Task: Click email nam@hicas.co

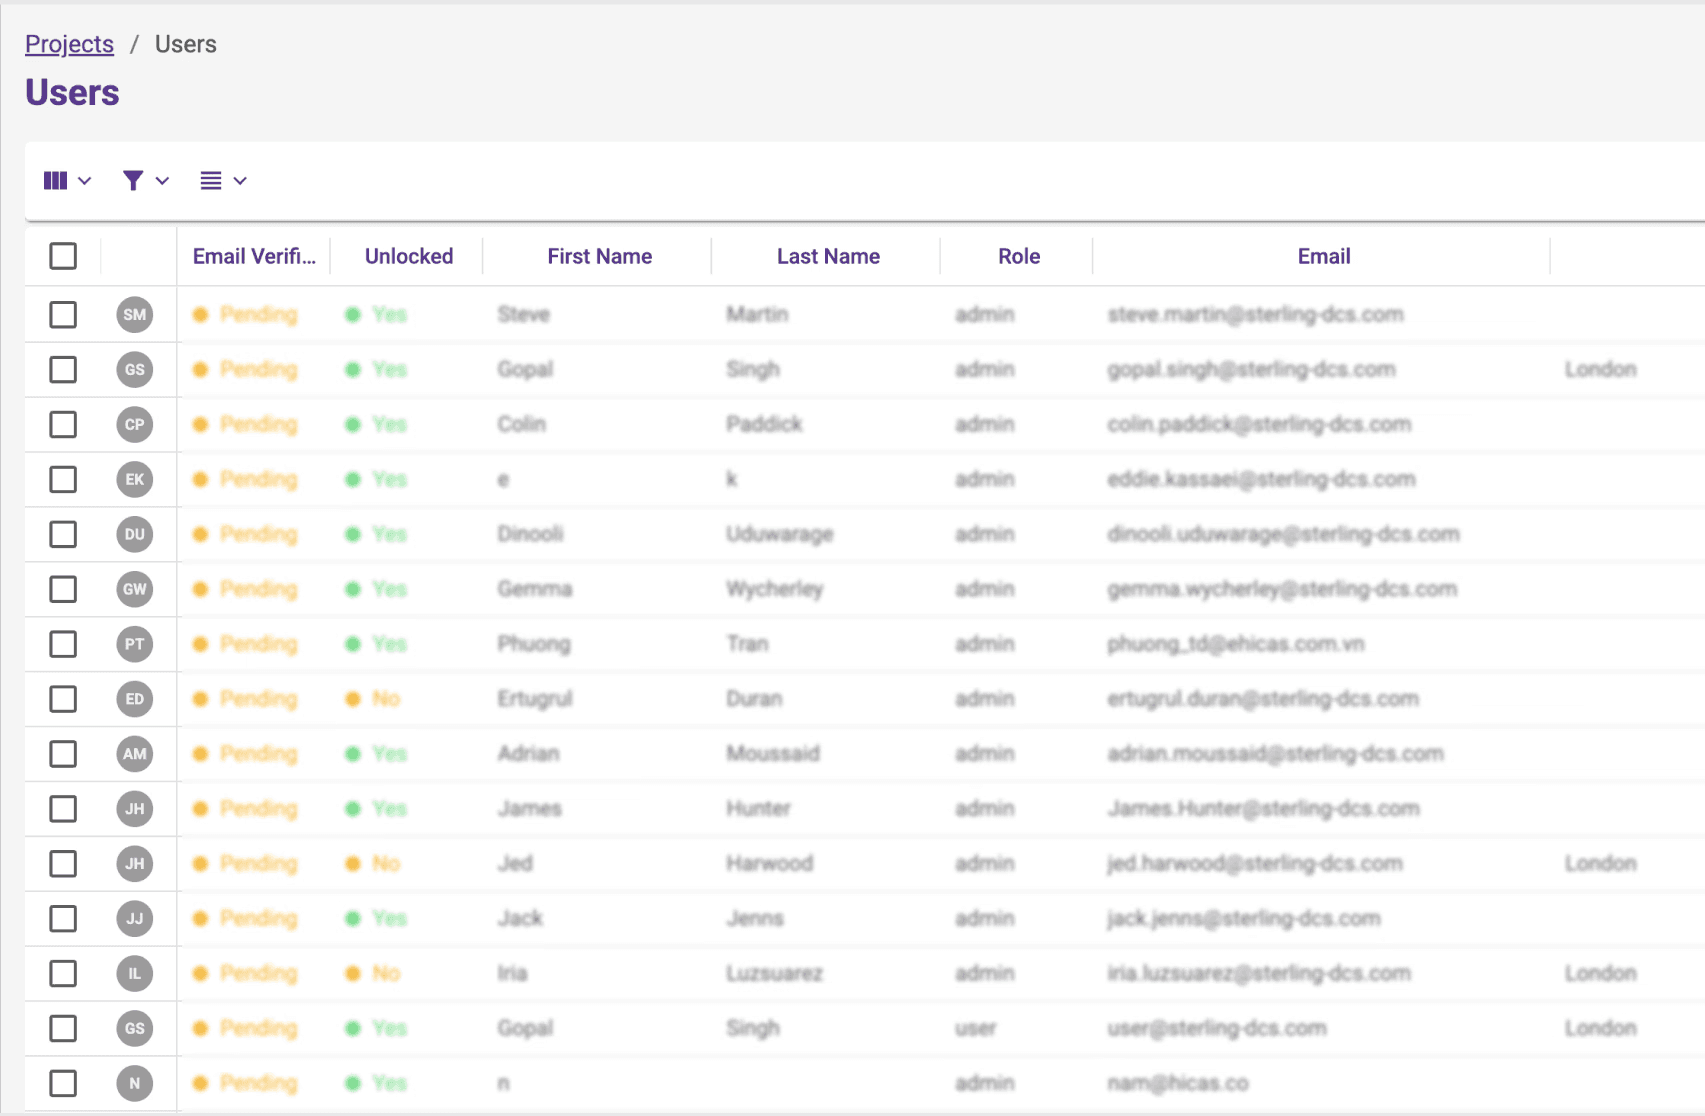Action: point(1178,1083)
